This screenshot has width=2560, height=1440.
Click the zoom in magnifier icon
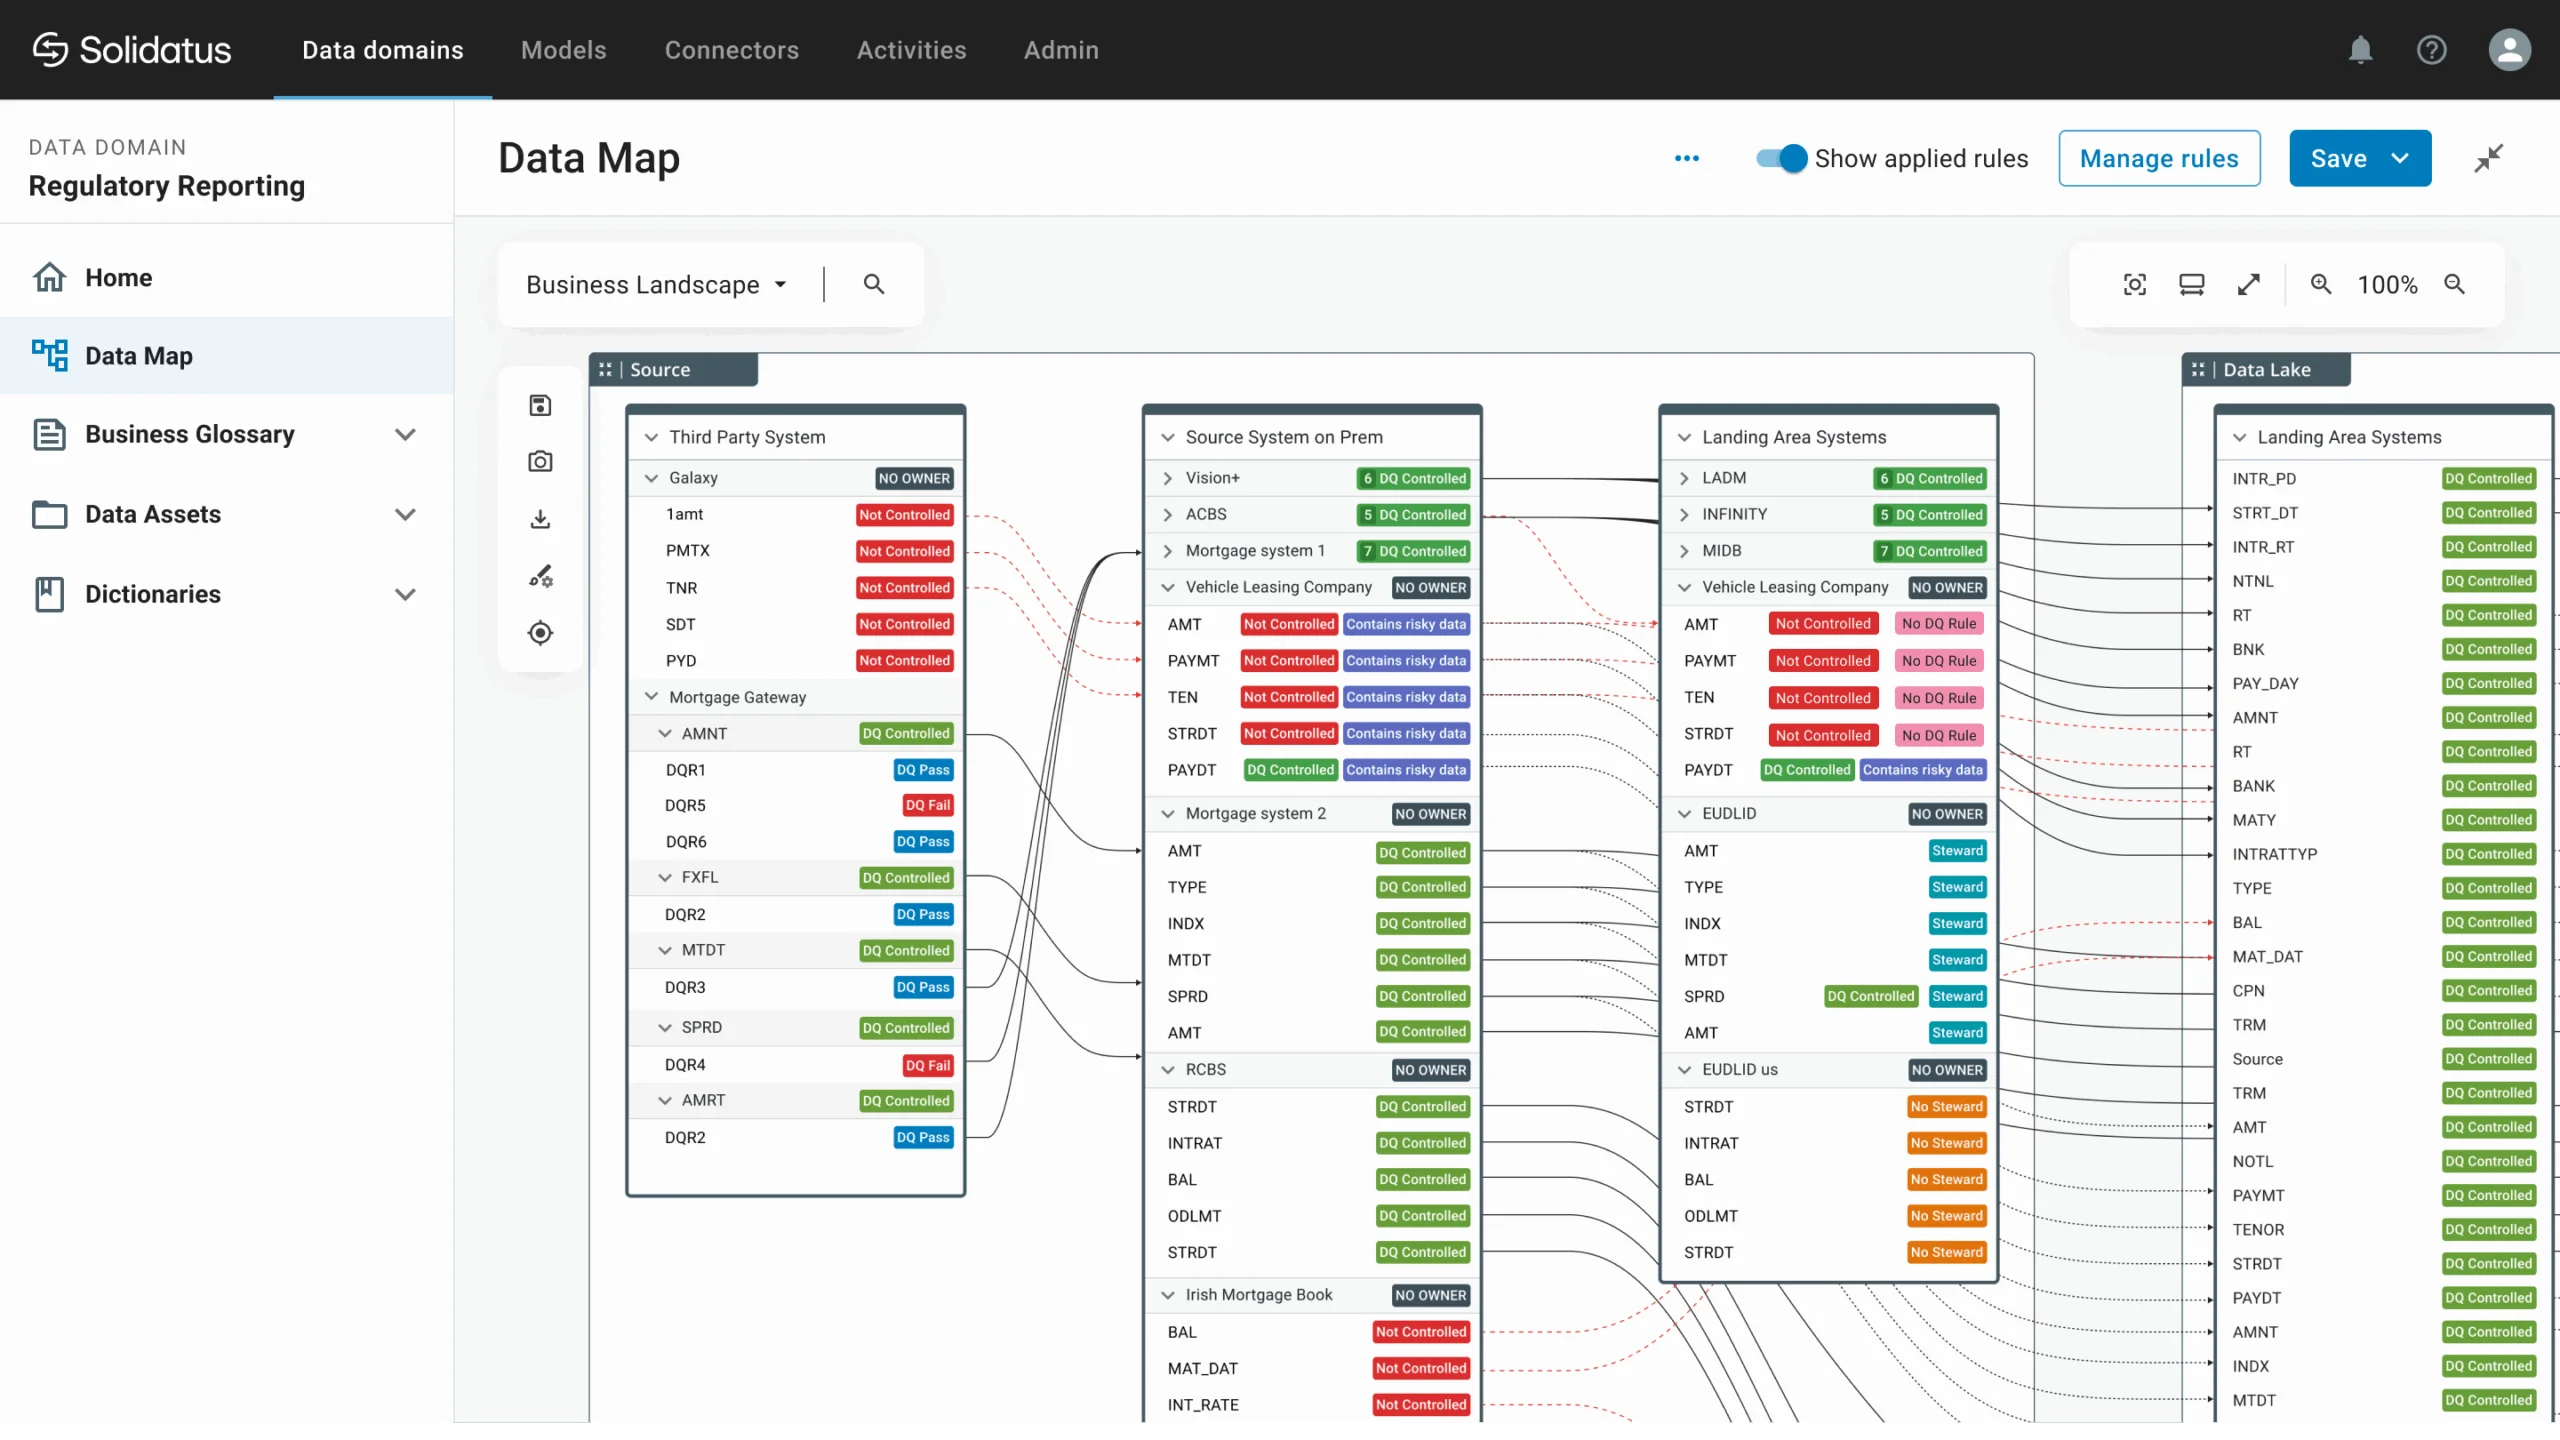pos(2321,285)
